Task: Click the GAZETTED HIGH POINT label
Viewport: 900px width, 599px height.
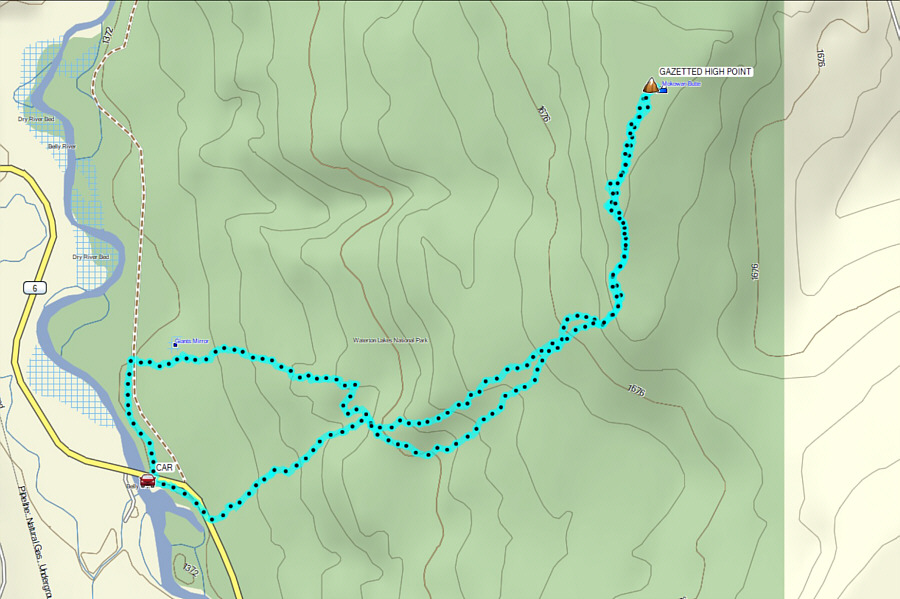Action: pos(705,72)
